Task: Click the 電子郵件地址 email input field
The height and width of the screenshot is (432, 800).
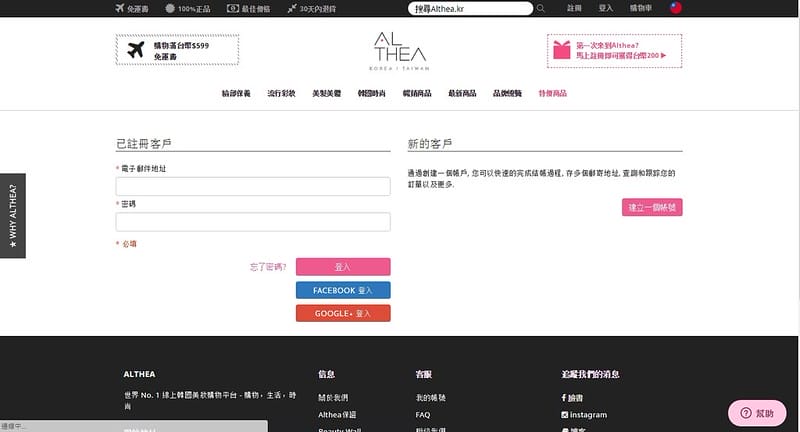Action: click(253, 186)
